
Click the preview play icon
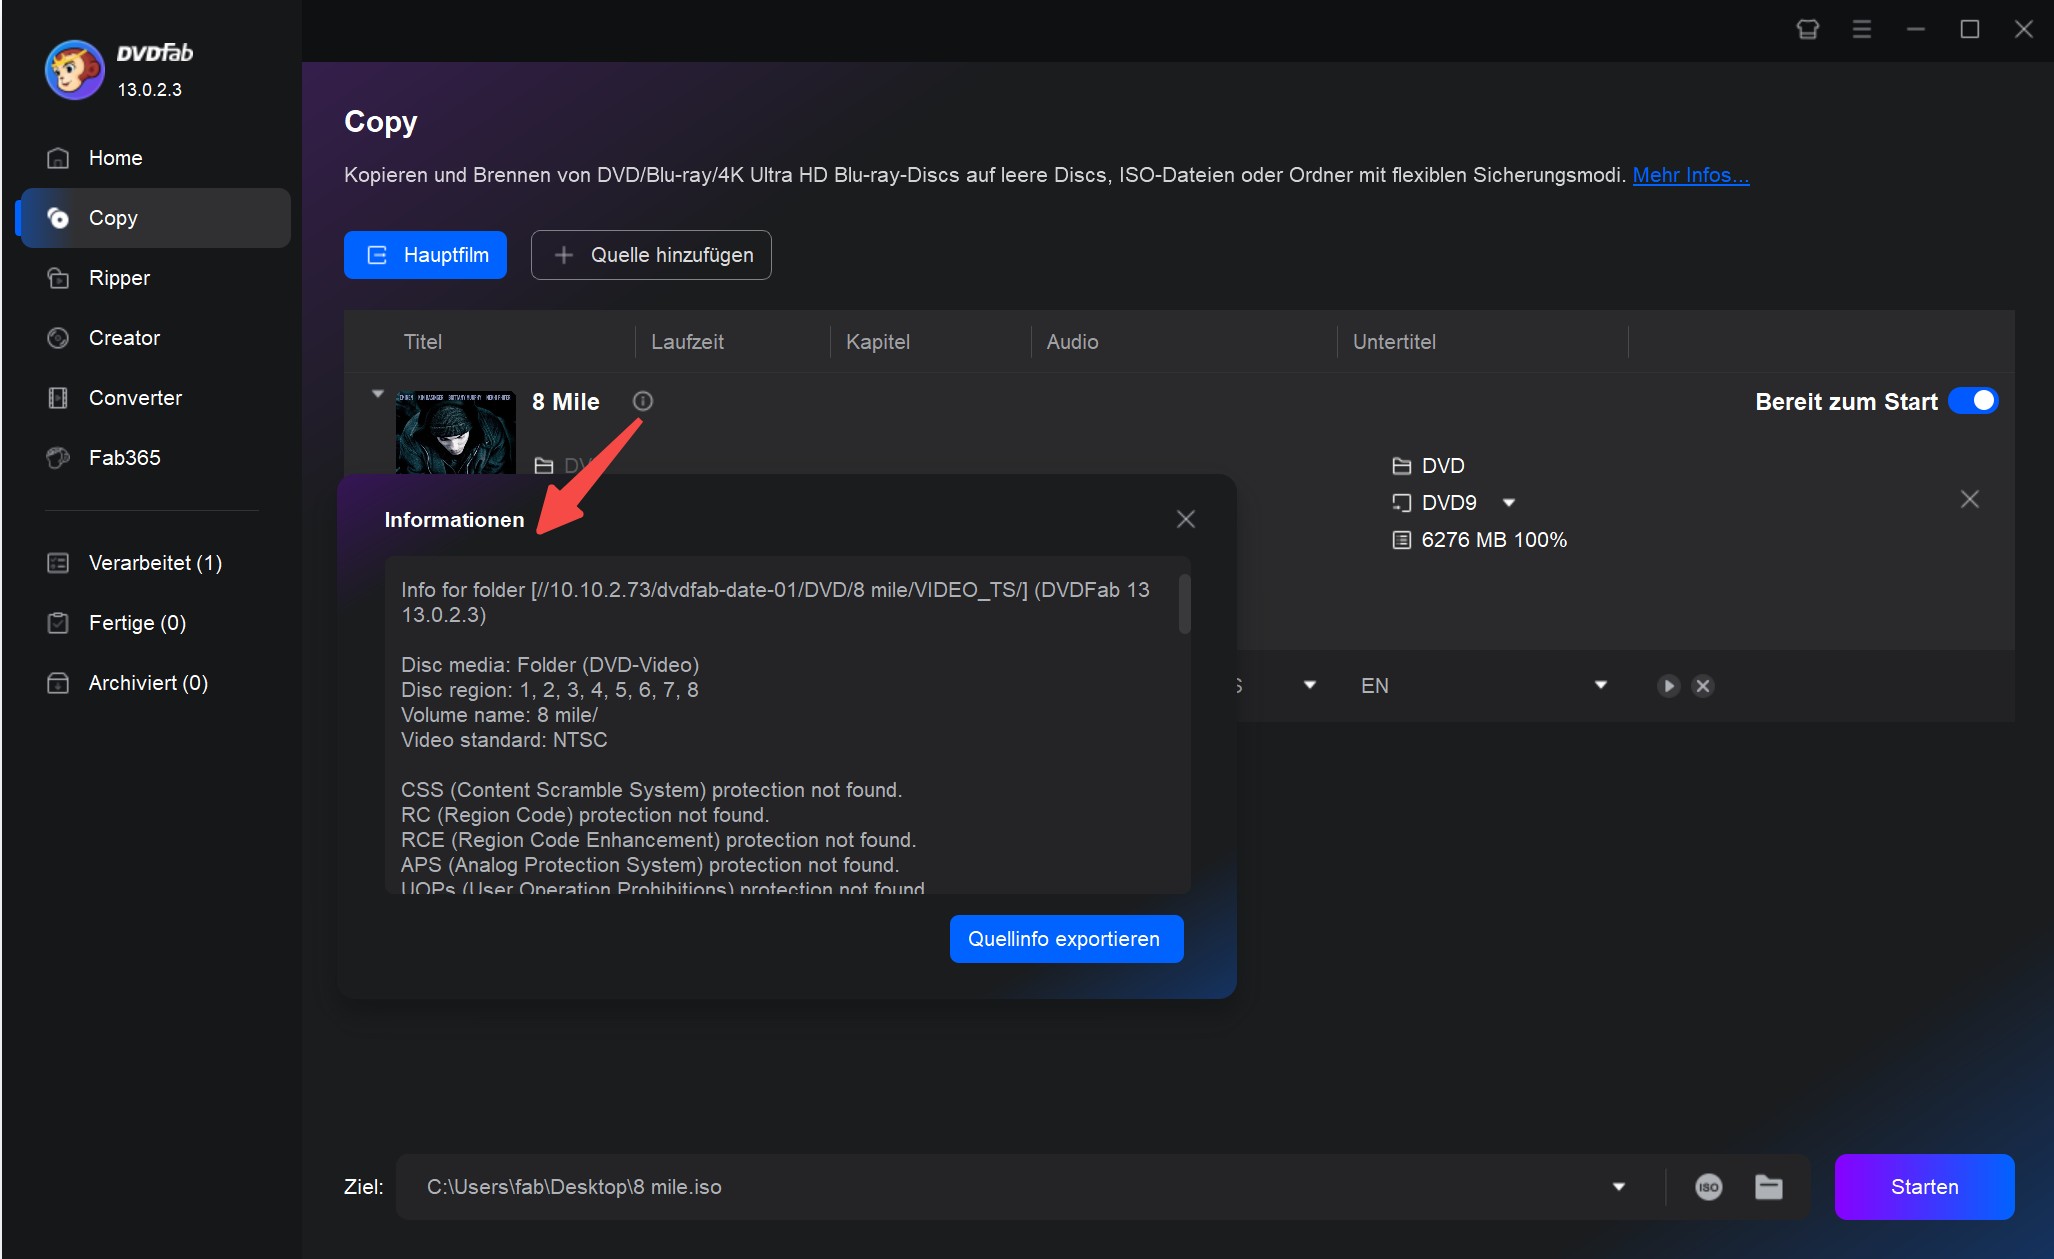coord(1668,686)
